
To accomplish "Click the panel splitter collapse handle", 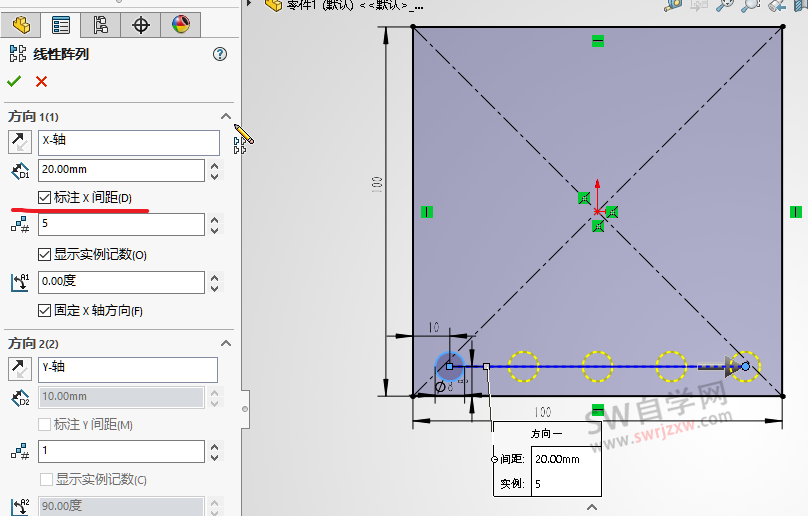I will 245,409.
